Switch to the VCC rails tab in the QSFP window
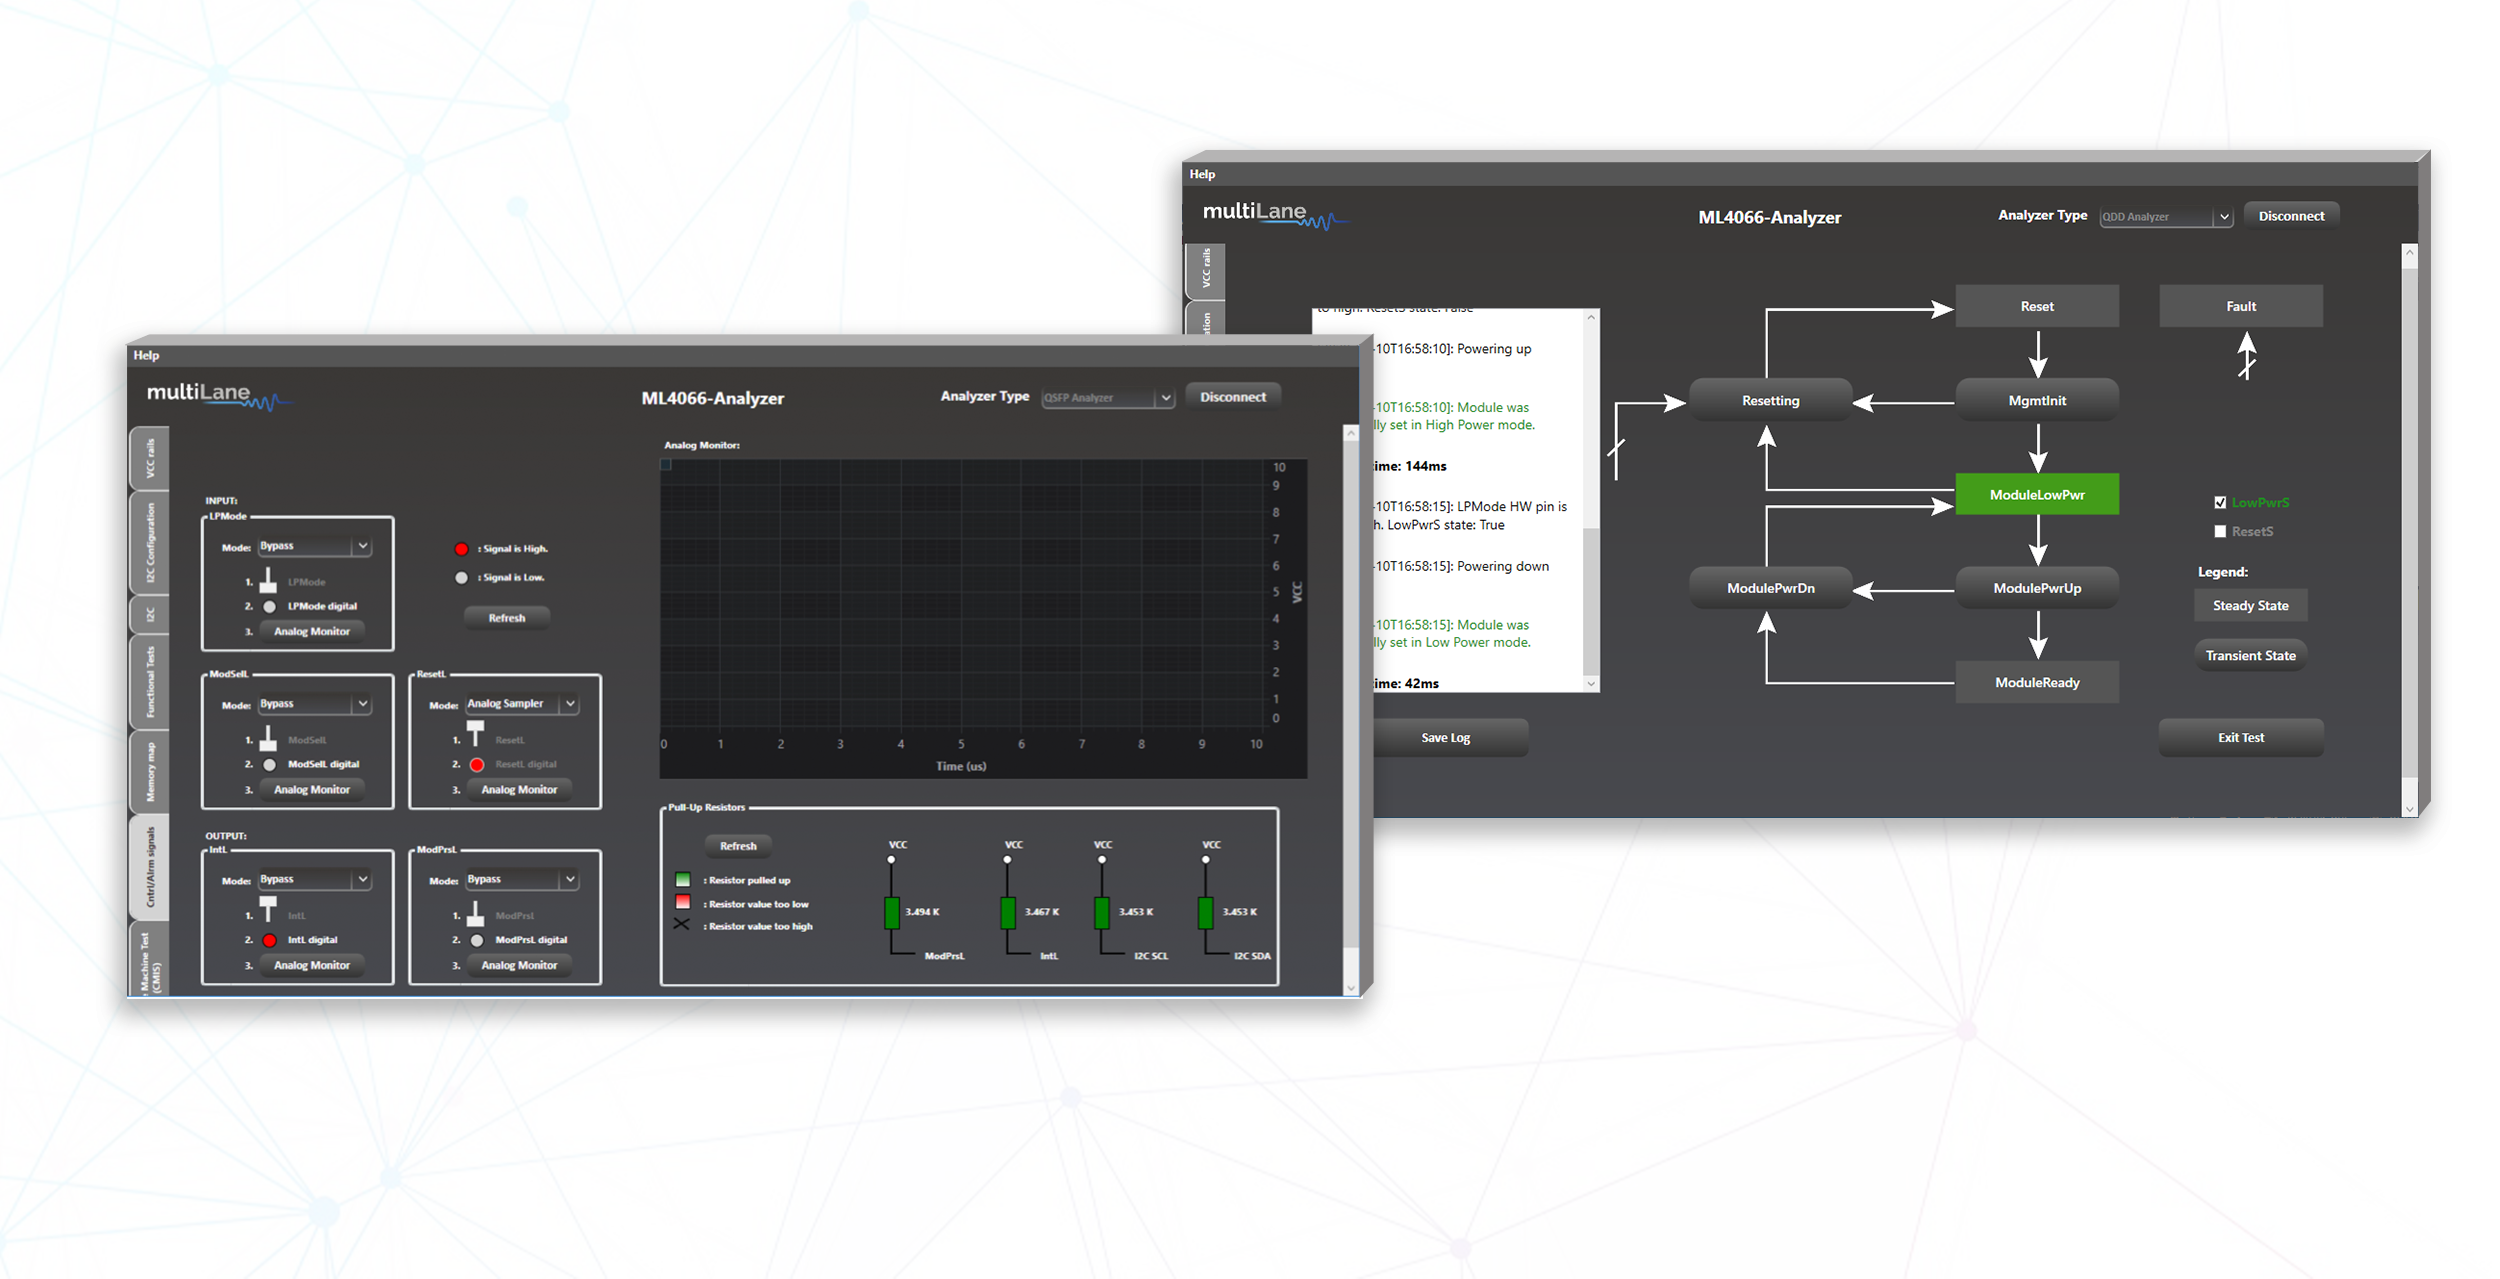Image resolution: width=2500 pixels, height=1279 pixels. point(150,458)
